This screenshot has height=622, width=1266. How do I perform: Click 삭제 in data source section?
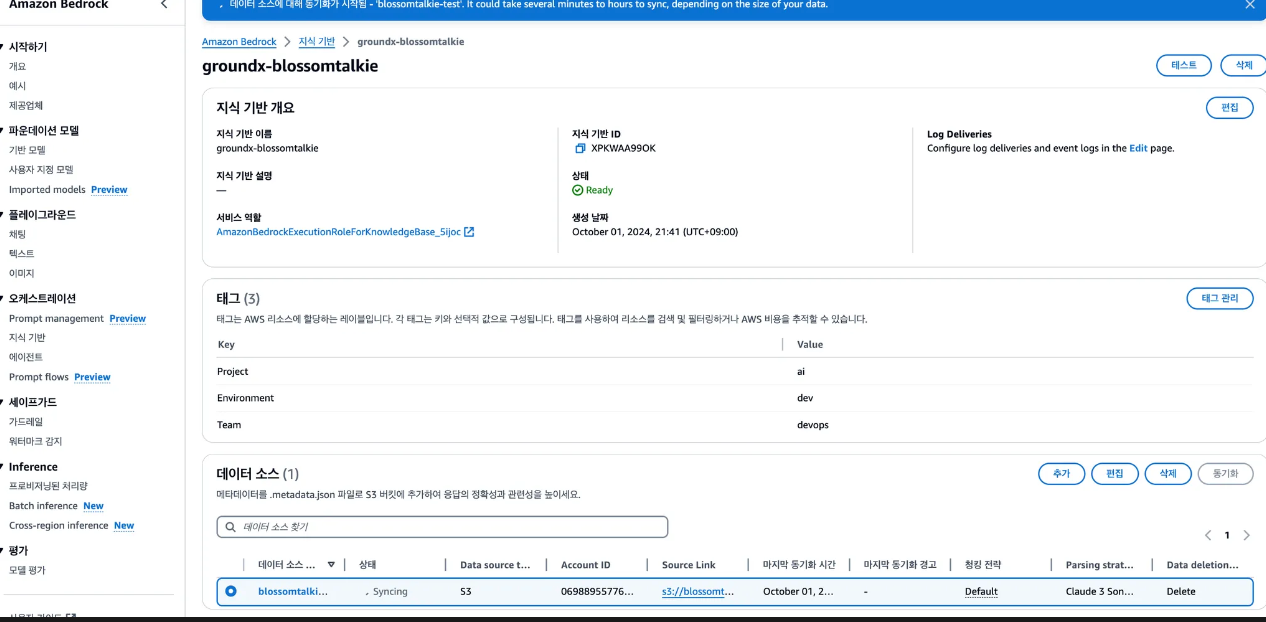click(x=1168, y=474)
